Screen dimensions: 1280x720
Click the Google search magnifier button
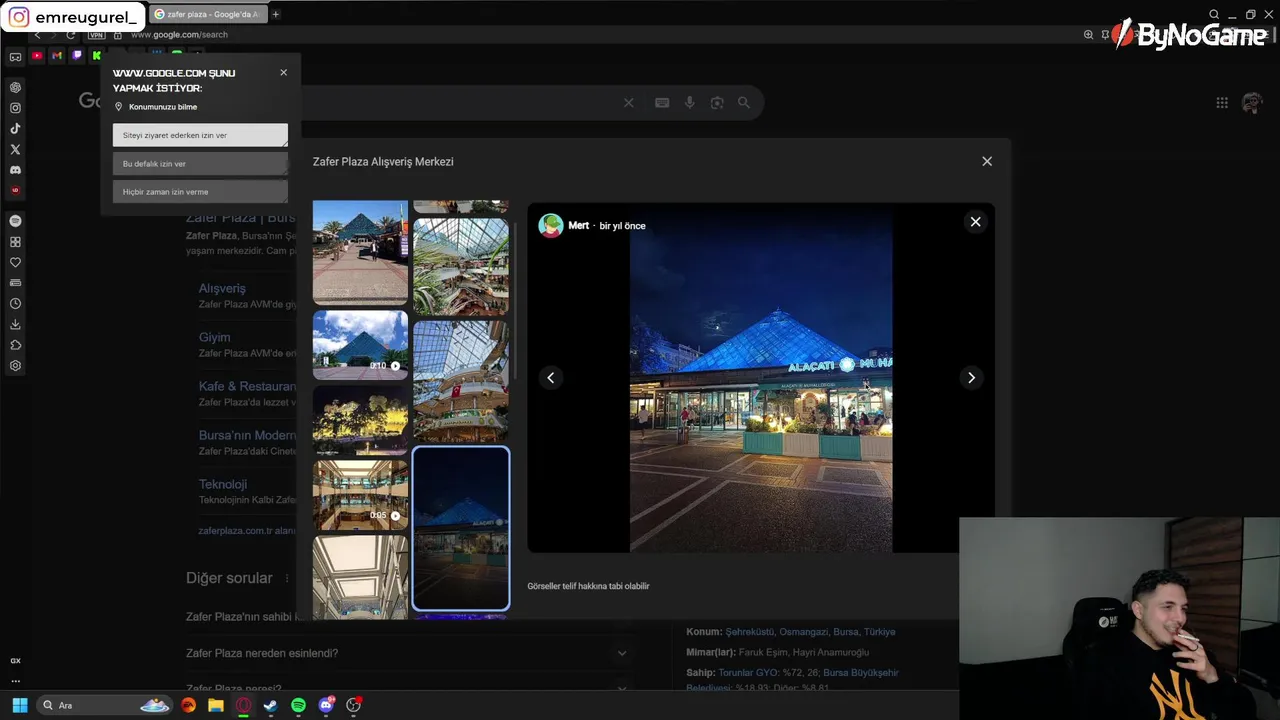coord(744,103)
